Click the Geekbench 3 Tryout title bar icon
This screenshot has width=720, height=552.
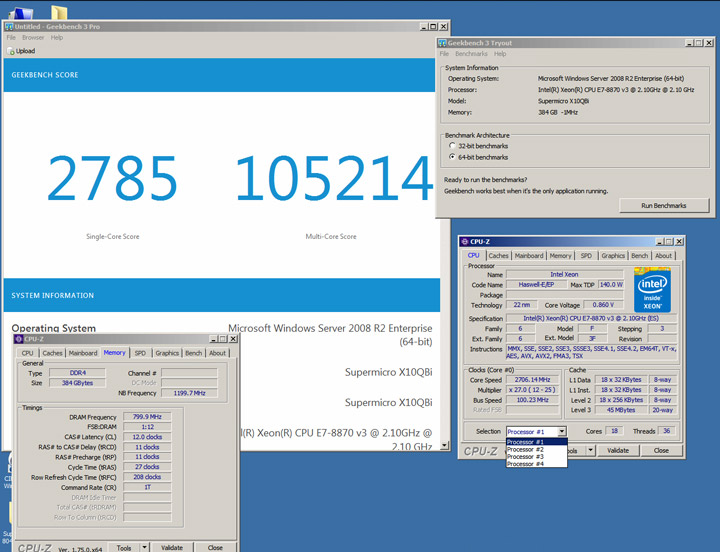point(444,43)
